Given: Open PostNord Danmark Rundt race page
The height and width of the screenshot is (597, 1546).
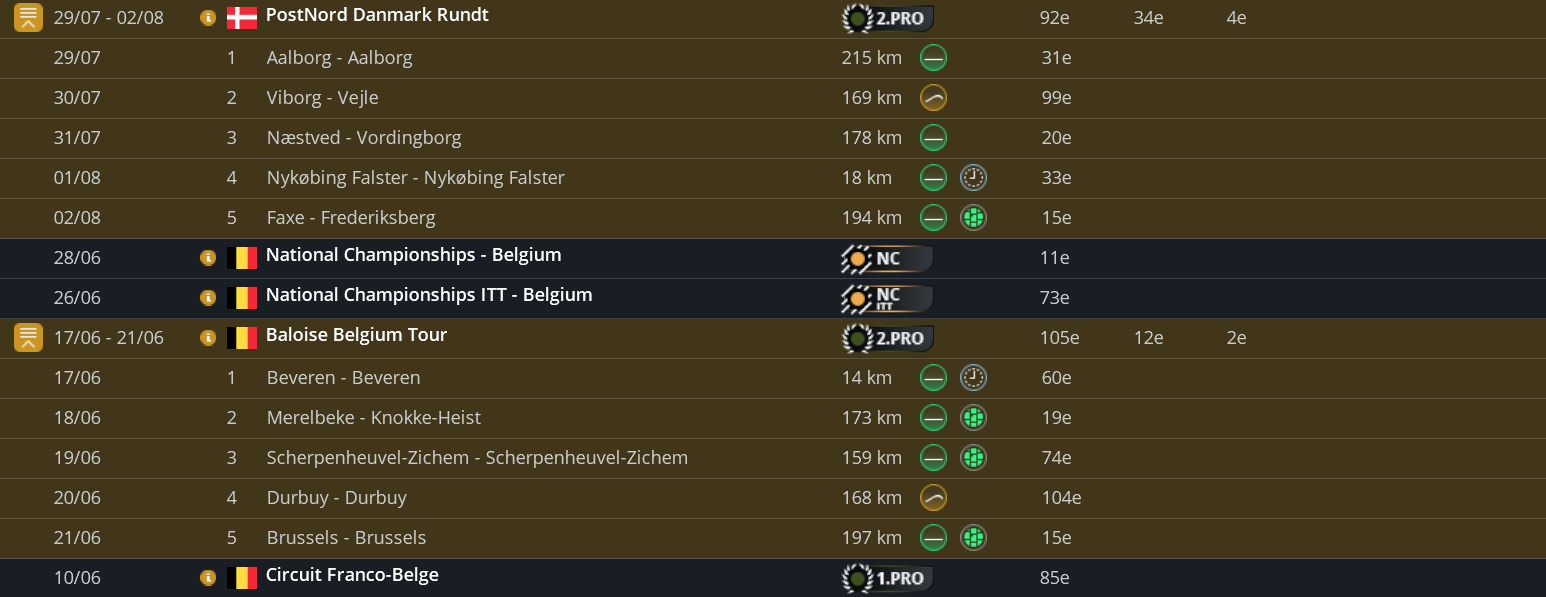Looking at the screenshot, I should pos(377,16).
